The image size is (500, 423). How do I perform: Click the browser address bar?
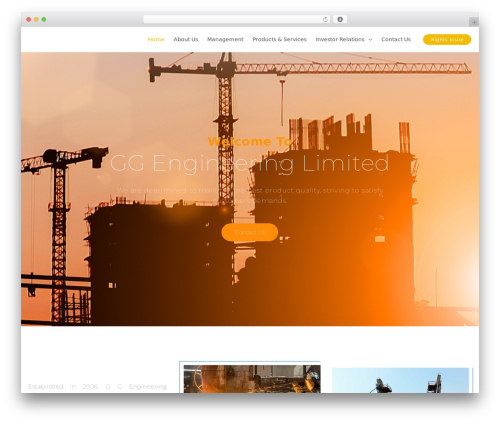pos(237,19)
